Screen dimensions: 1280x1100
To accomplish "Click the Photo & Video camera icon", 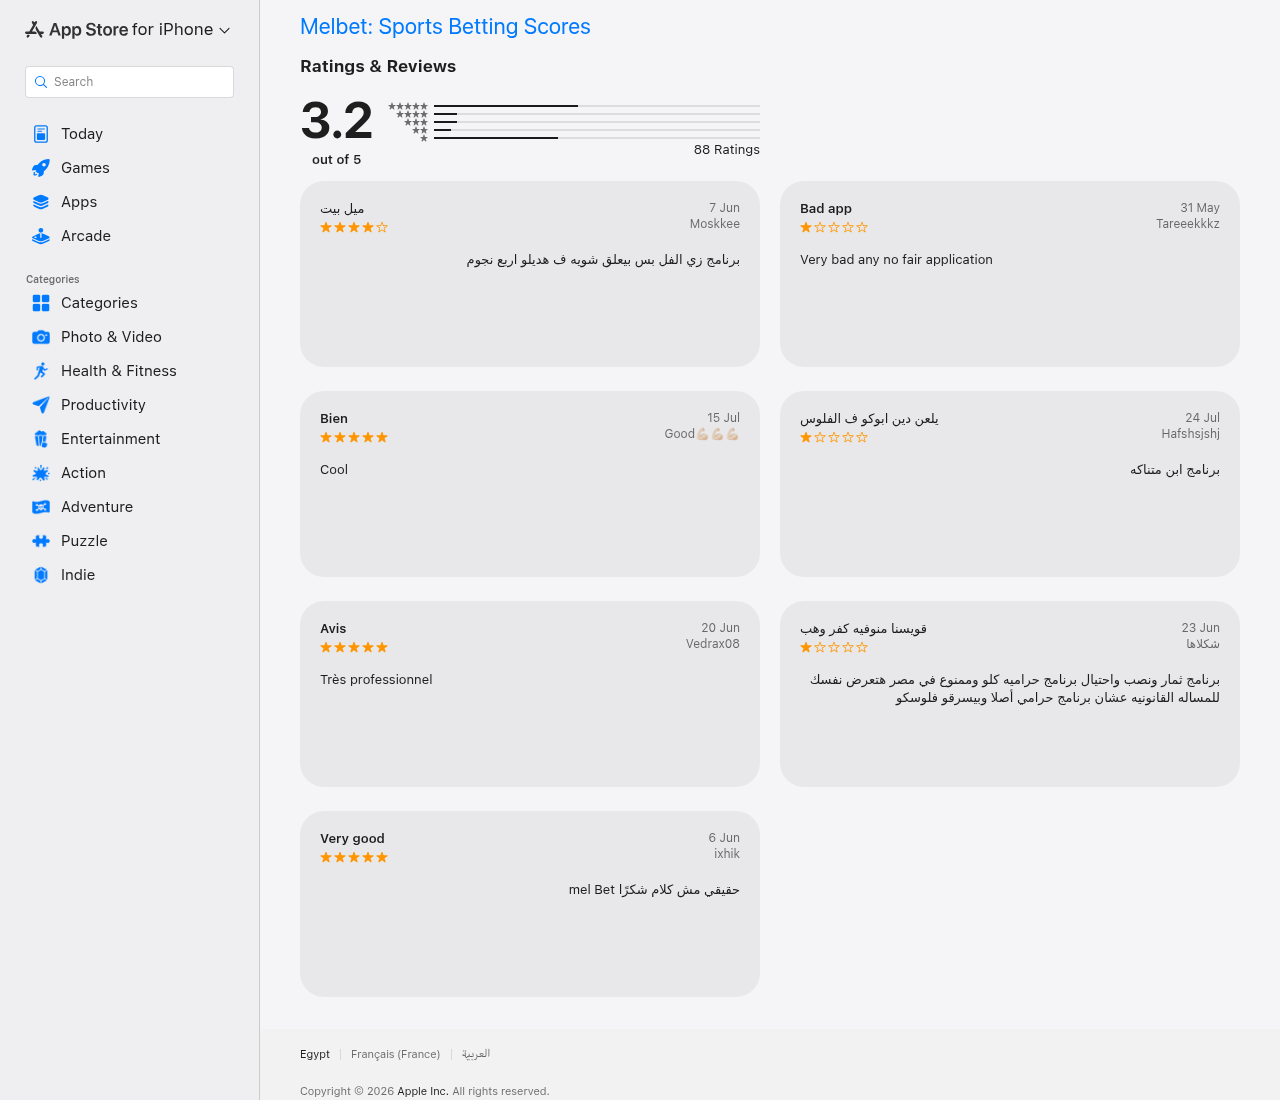I will [41, 337].
